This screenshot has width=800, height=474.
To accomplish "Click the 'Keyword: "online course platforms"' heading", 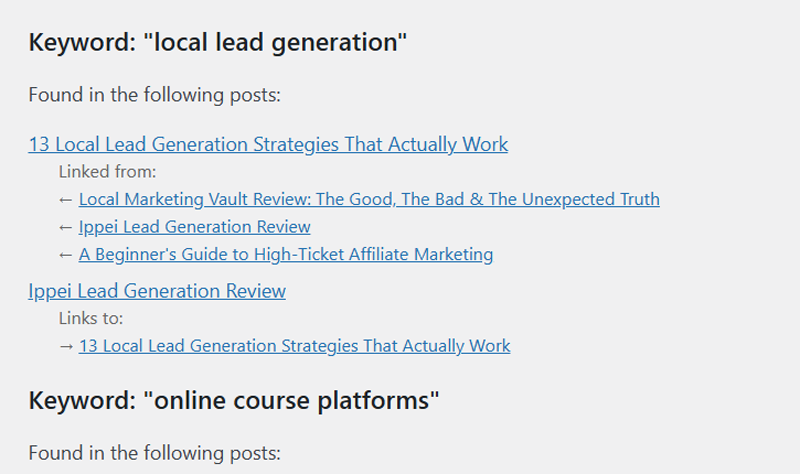I will (x=234, y=401).
